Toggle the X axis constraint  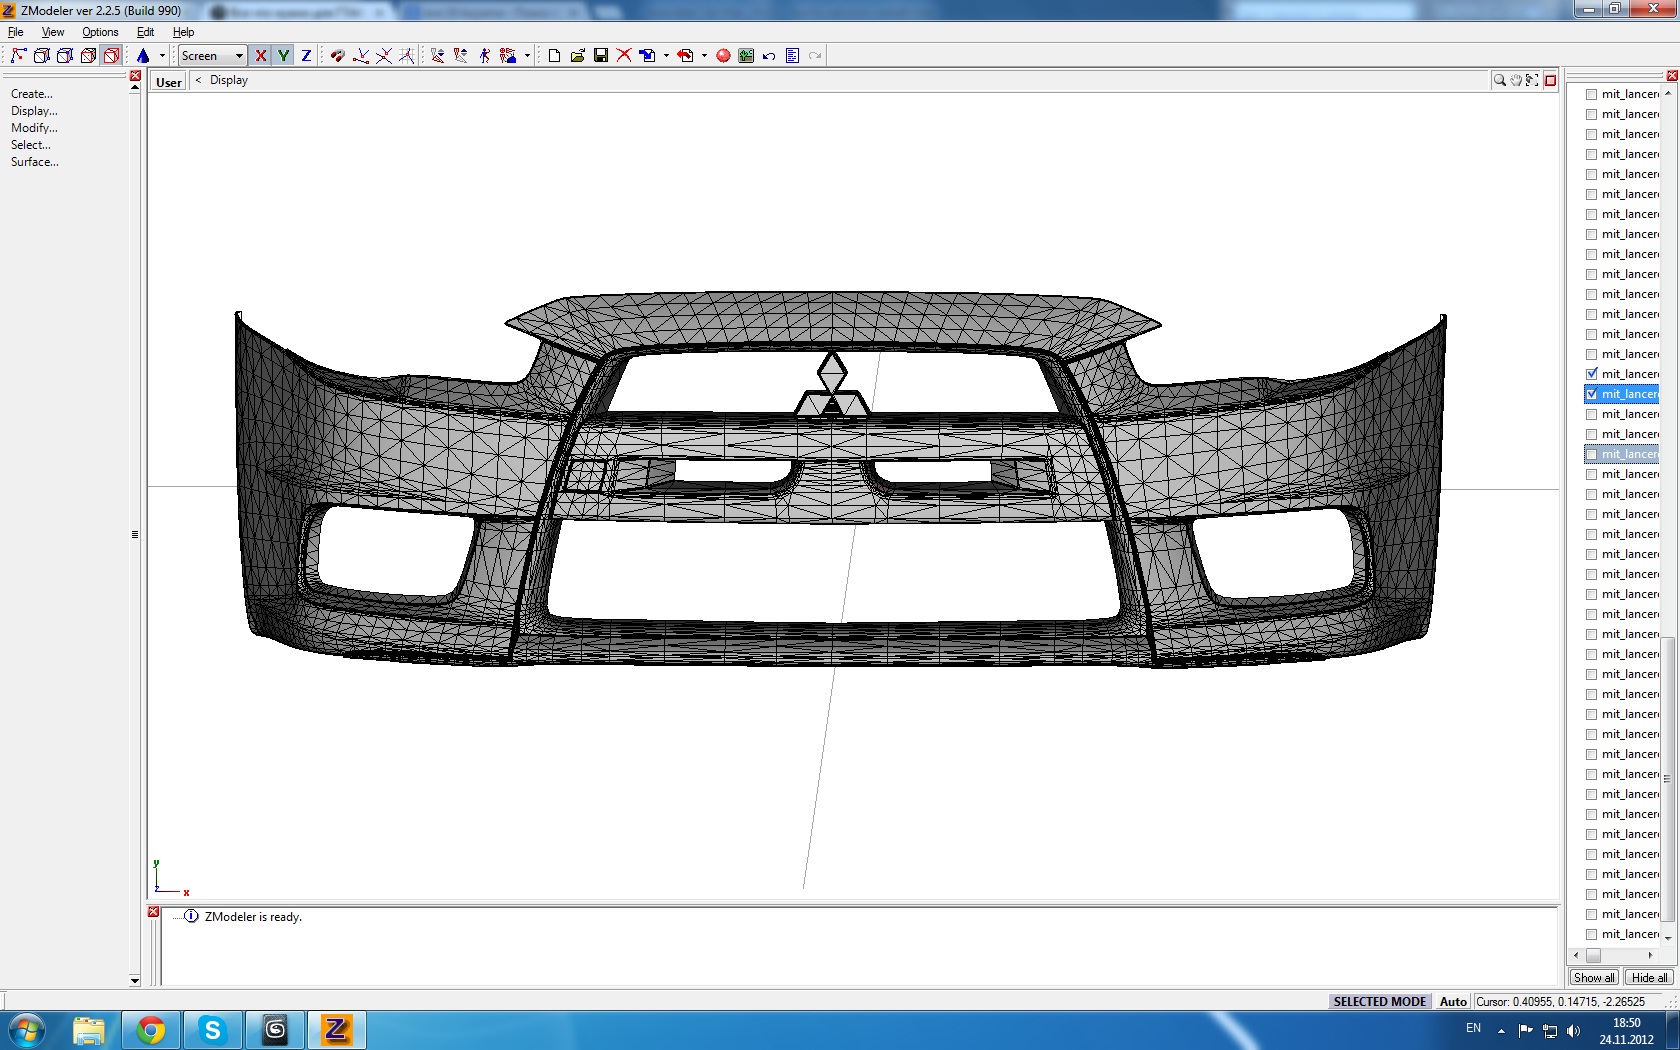point(261,55)
